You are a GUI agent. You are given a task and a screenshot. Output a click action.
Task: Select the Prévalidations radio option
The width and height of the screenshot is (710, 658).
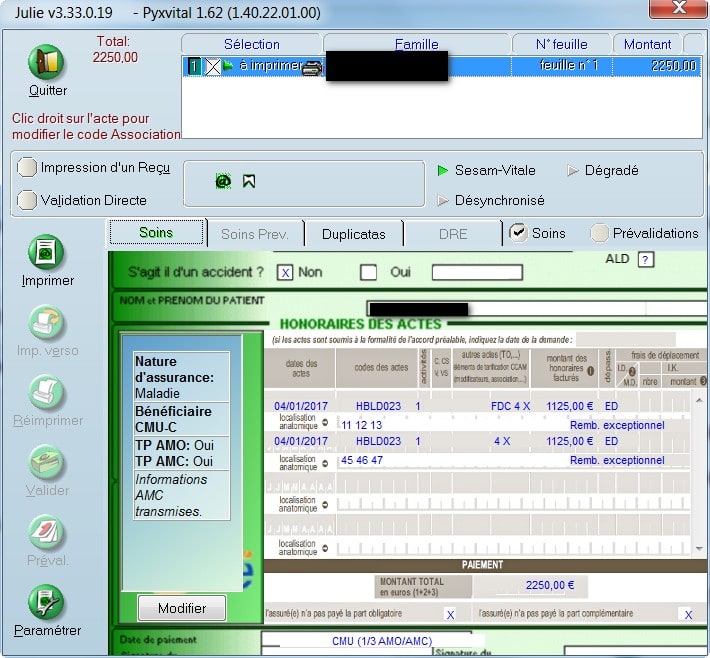pyautogui.click(x=599, y=233)
